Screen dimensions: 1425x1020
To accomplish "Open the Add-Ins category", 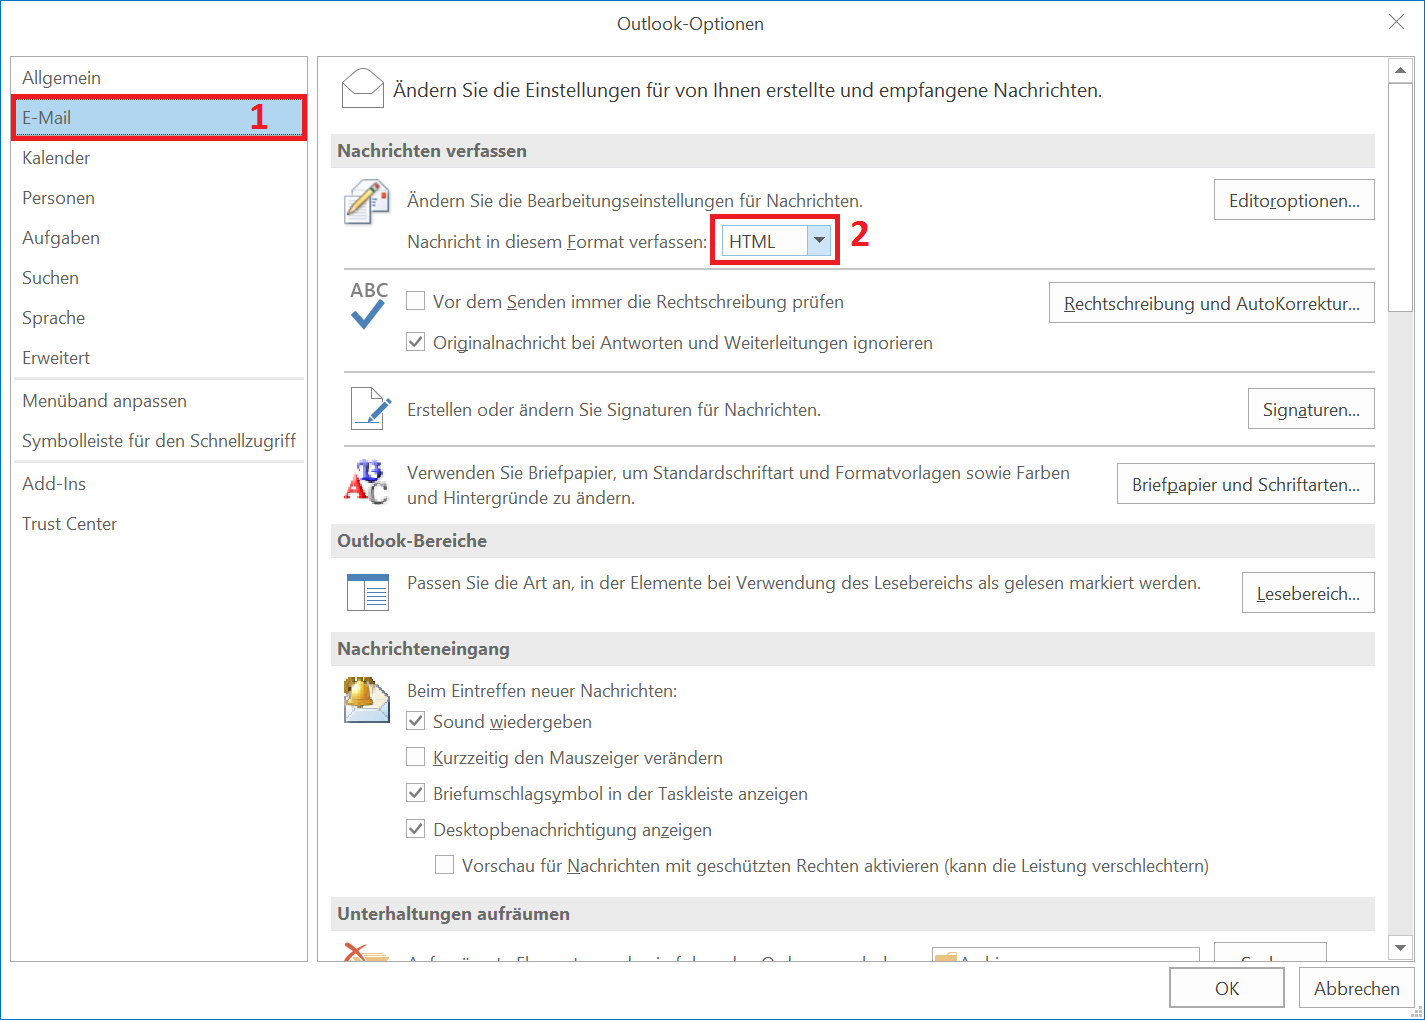I will 158,484.
